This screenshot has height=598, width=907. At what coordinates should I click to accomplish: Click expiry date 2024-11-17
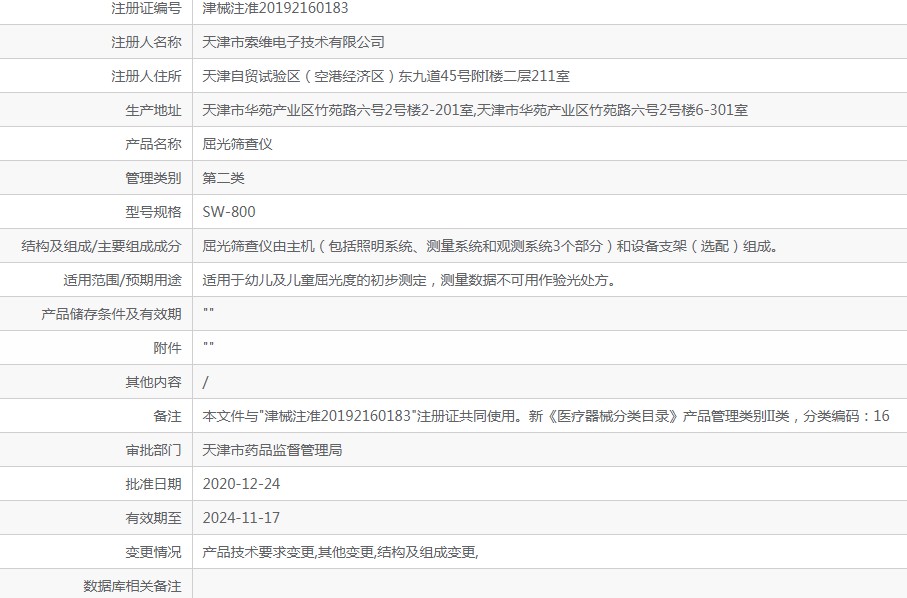click(x=241, y=518)
